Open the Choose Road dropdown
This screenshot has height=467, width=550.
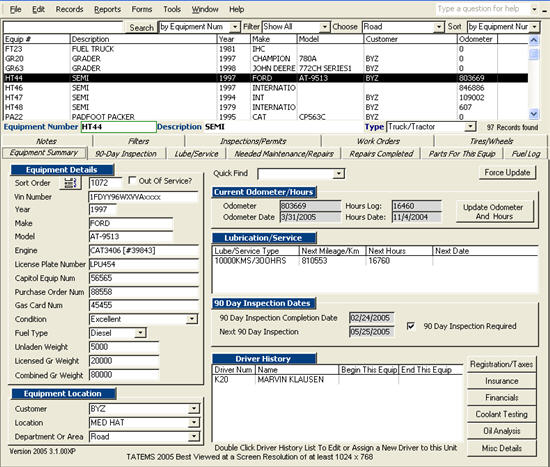pyautogui.click(x=438, y=27)
